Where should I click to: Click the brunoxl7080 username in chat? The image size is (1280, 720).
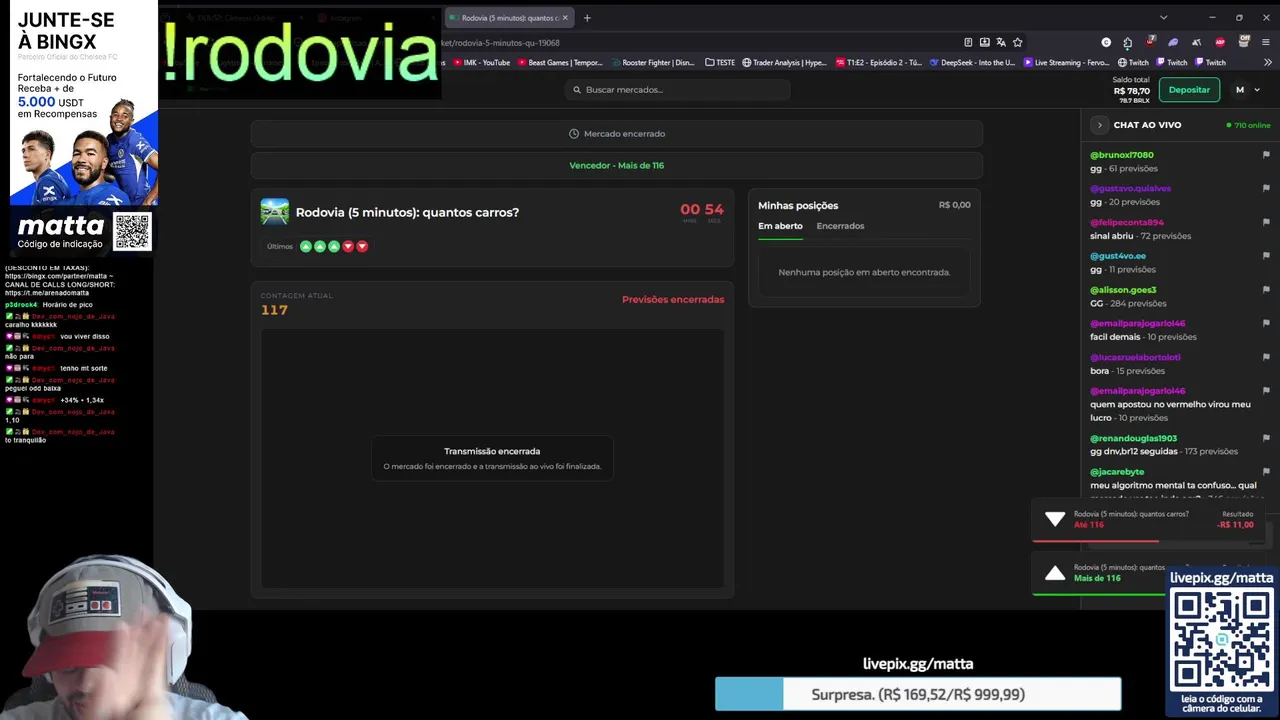(x=1121, y=155)
